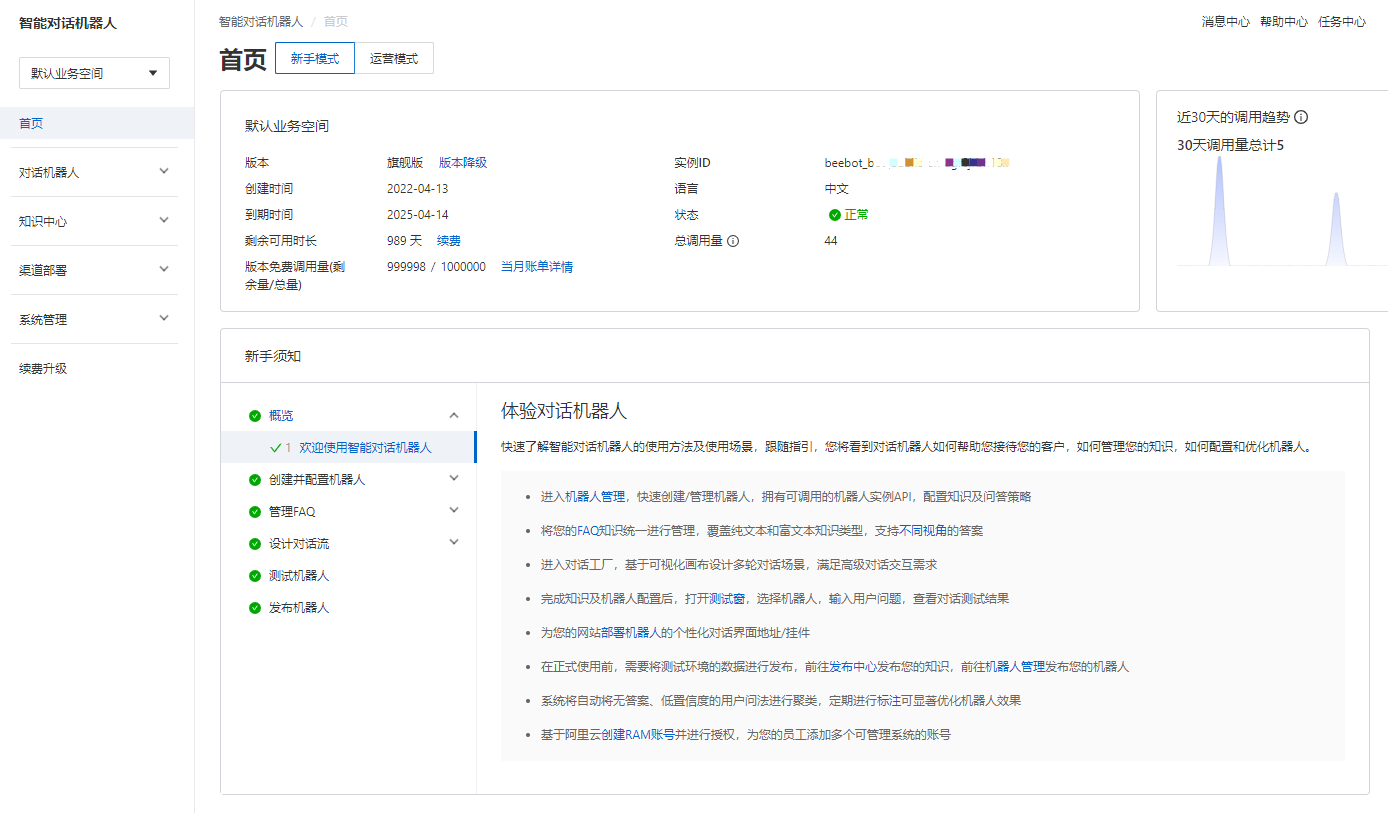Image resolution: width=1388 pixels, height=813 pixels.
Task: Click the 体验对话机器人 heading
Action: coord(564,411)
